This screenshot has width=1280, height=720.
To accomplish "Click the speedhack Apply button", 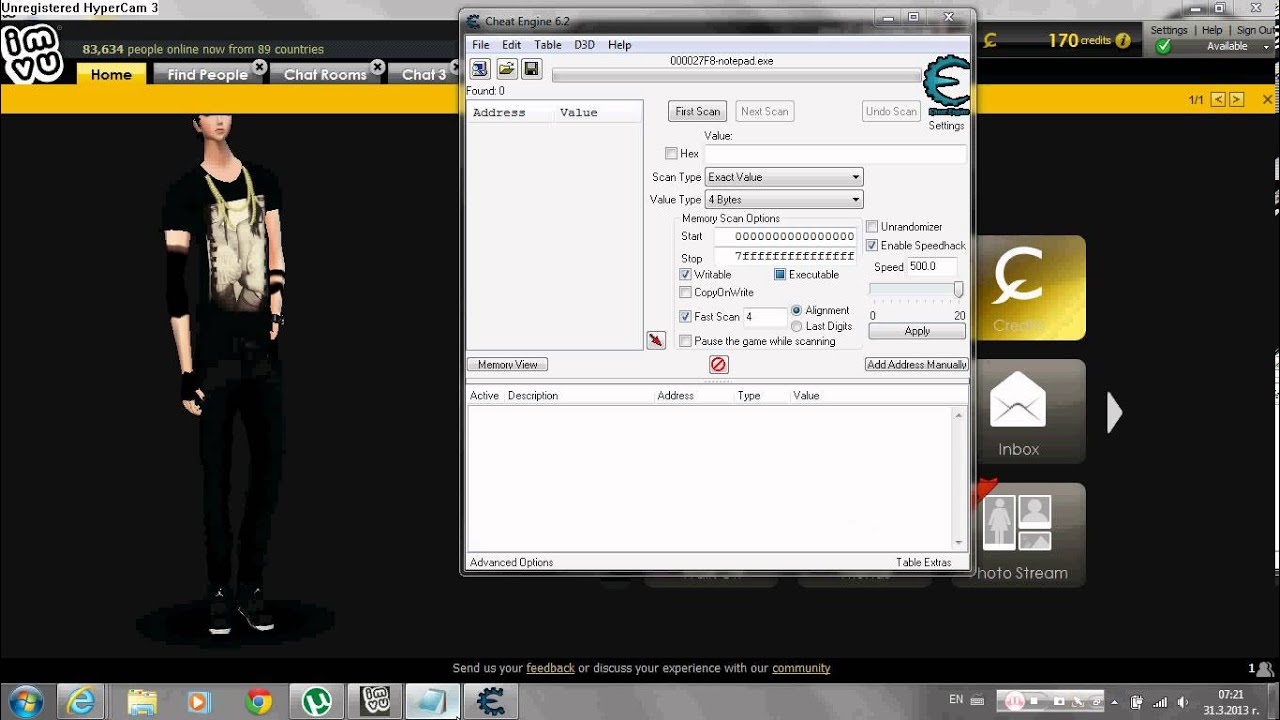I will 917,331.
